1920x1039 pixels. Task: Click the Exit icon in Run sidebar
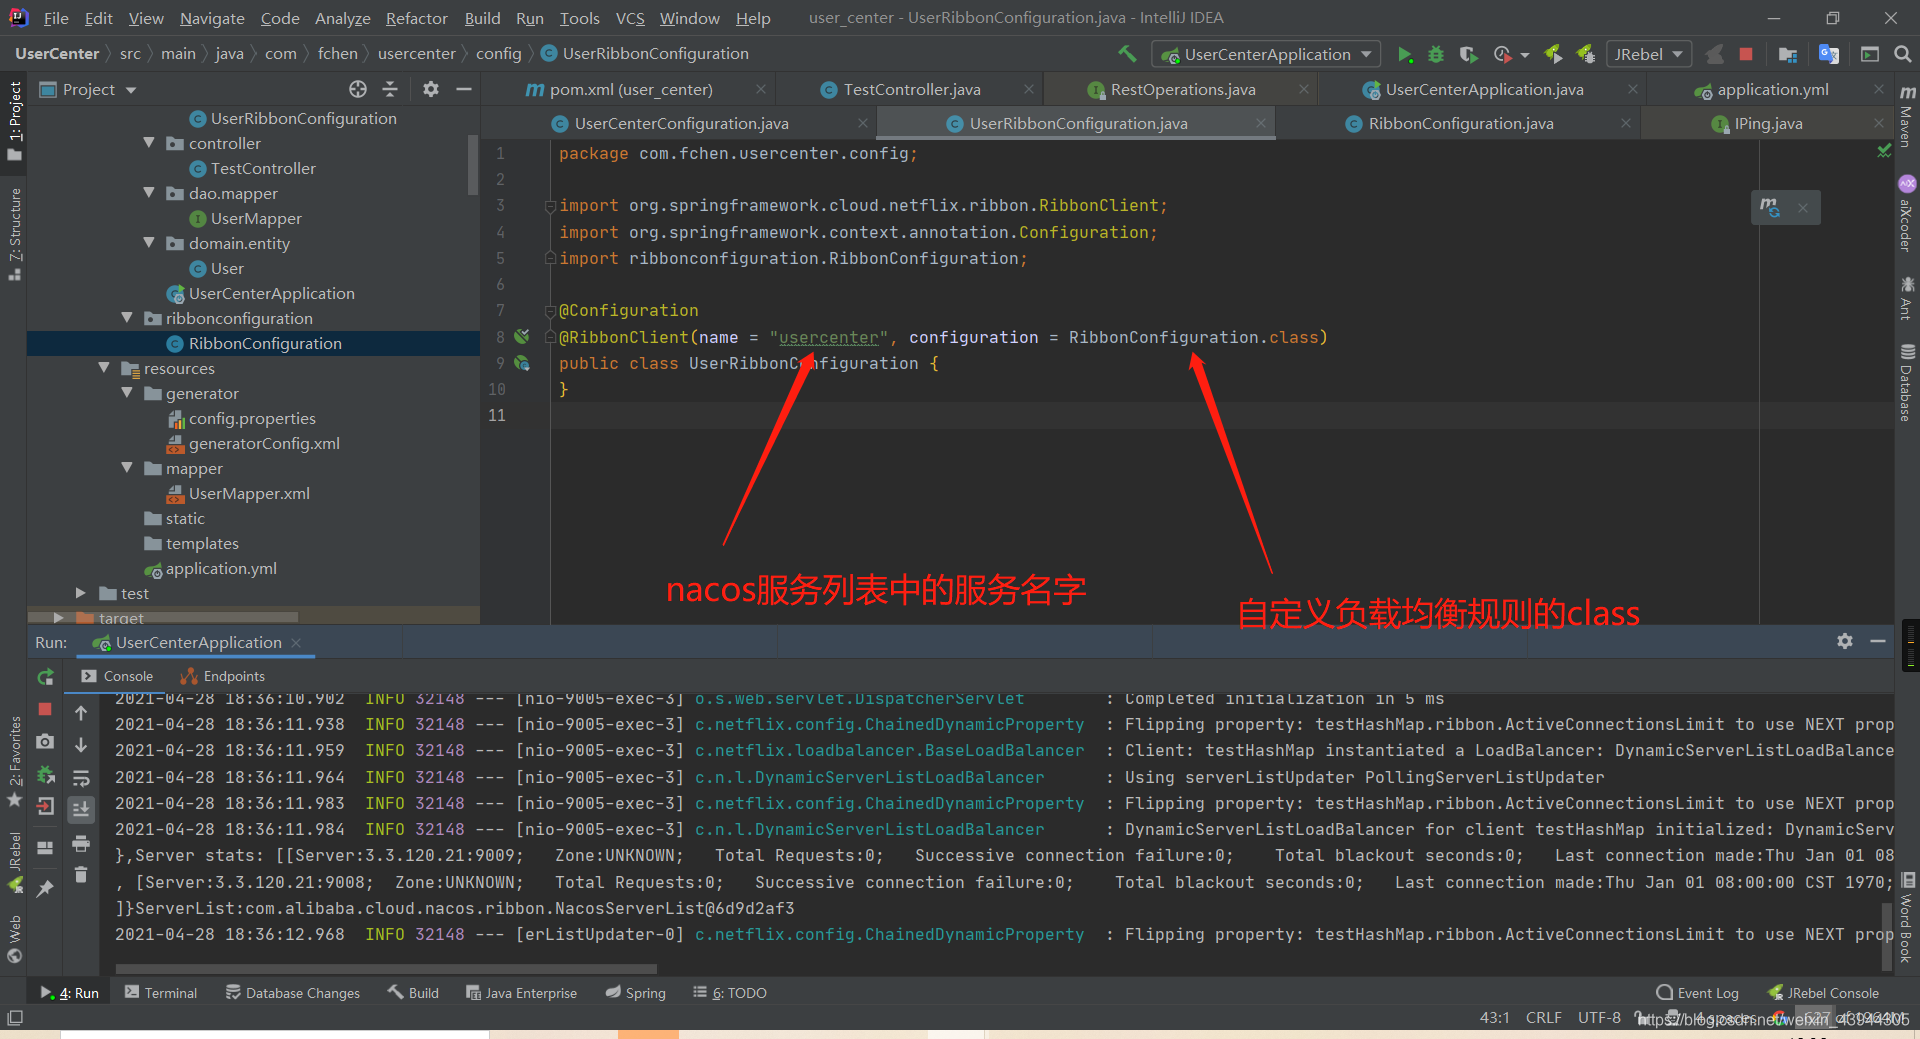pos(45,807)
